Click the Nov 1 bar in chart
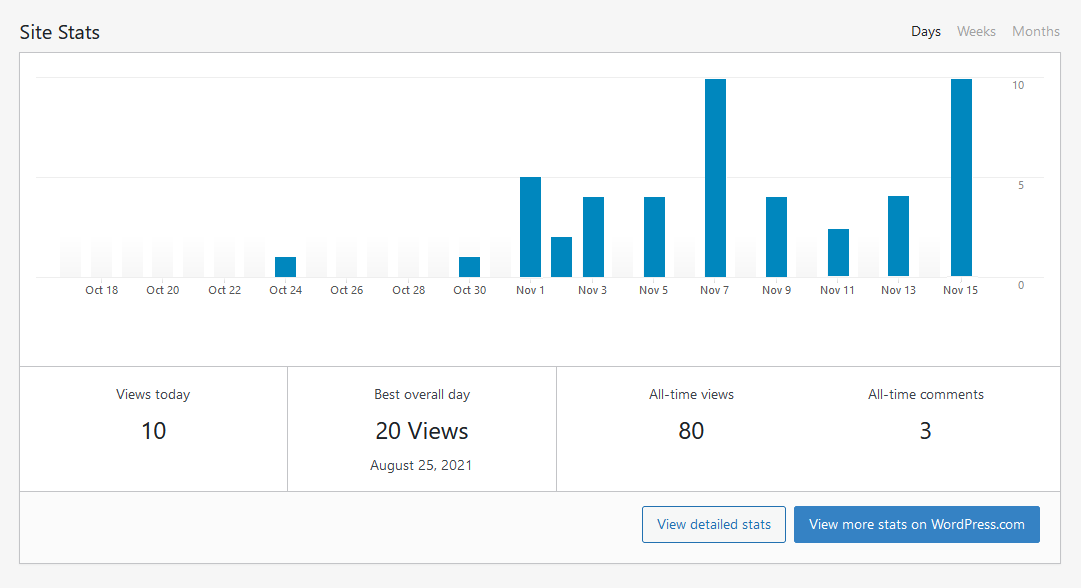The width and height of the screenshot is (1081, 588). click(530, 227)
